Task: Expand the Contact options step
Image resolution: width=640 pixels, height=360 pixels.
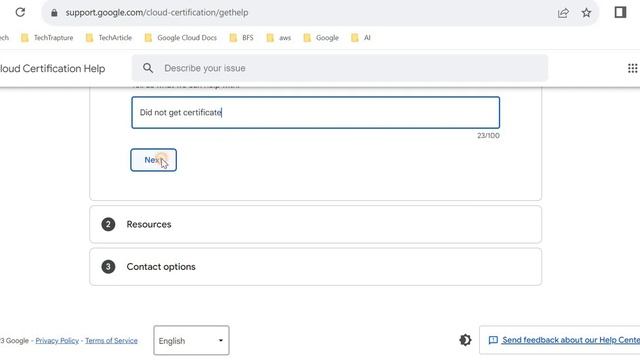Action: click(x=316, y=267)
